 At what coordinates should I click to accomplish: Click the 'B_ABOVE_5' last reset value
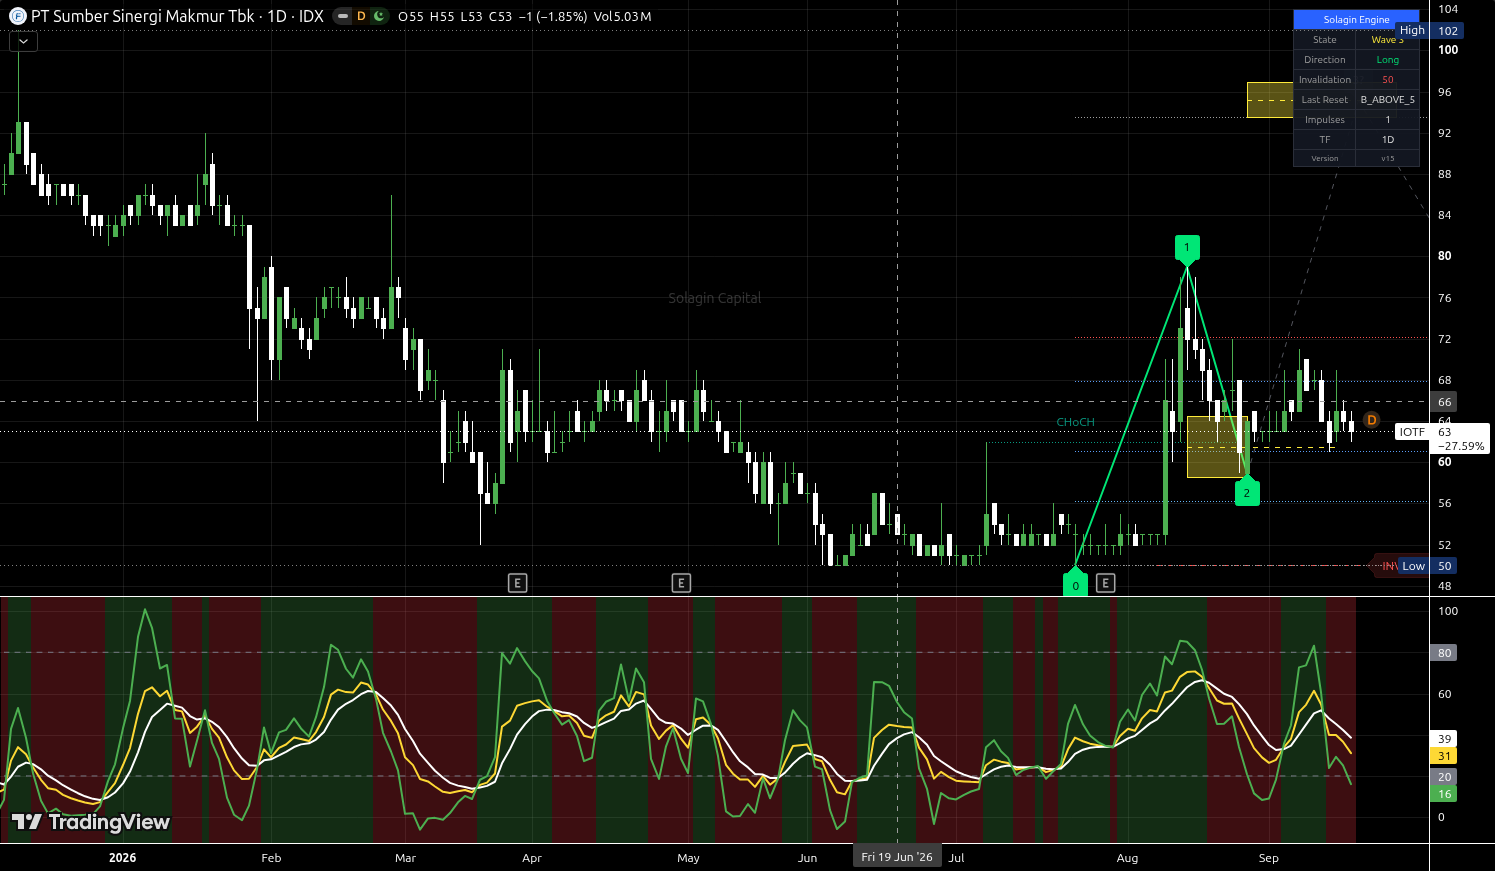(x=1387, y=100)
